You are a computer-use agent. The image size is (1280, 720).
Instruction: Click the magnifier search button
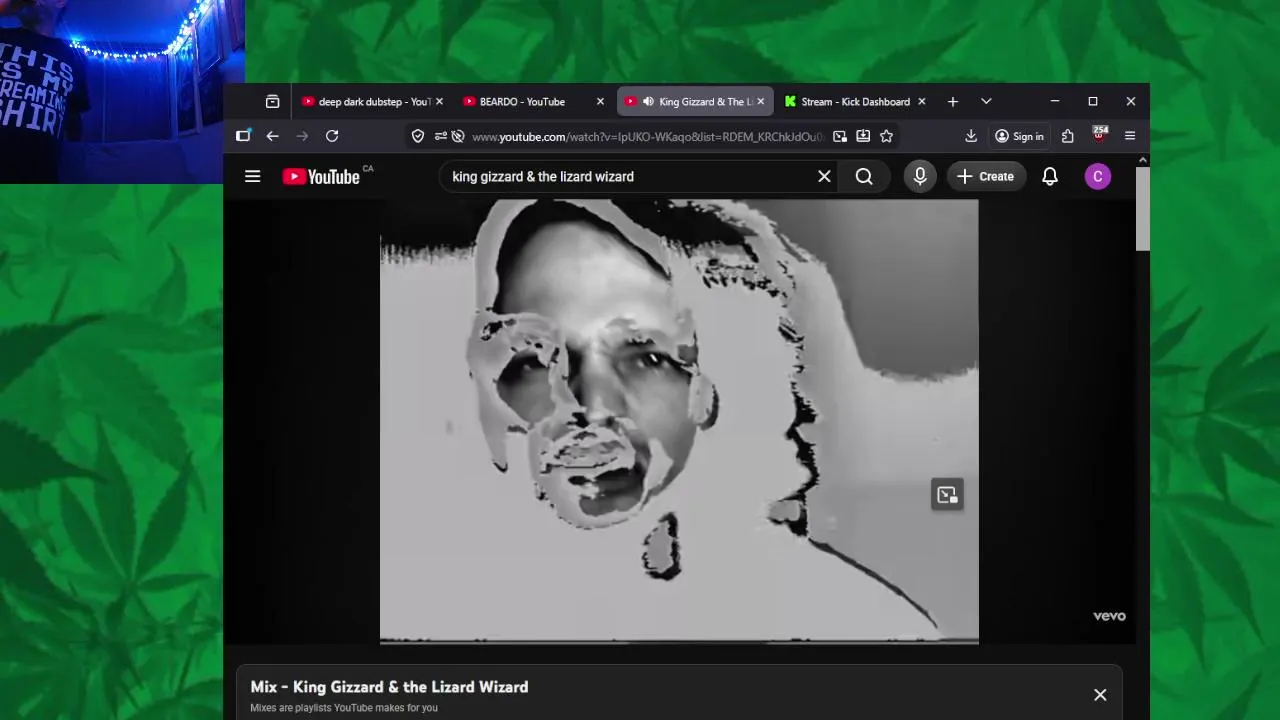click(x=864, y=176)
